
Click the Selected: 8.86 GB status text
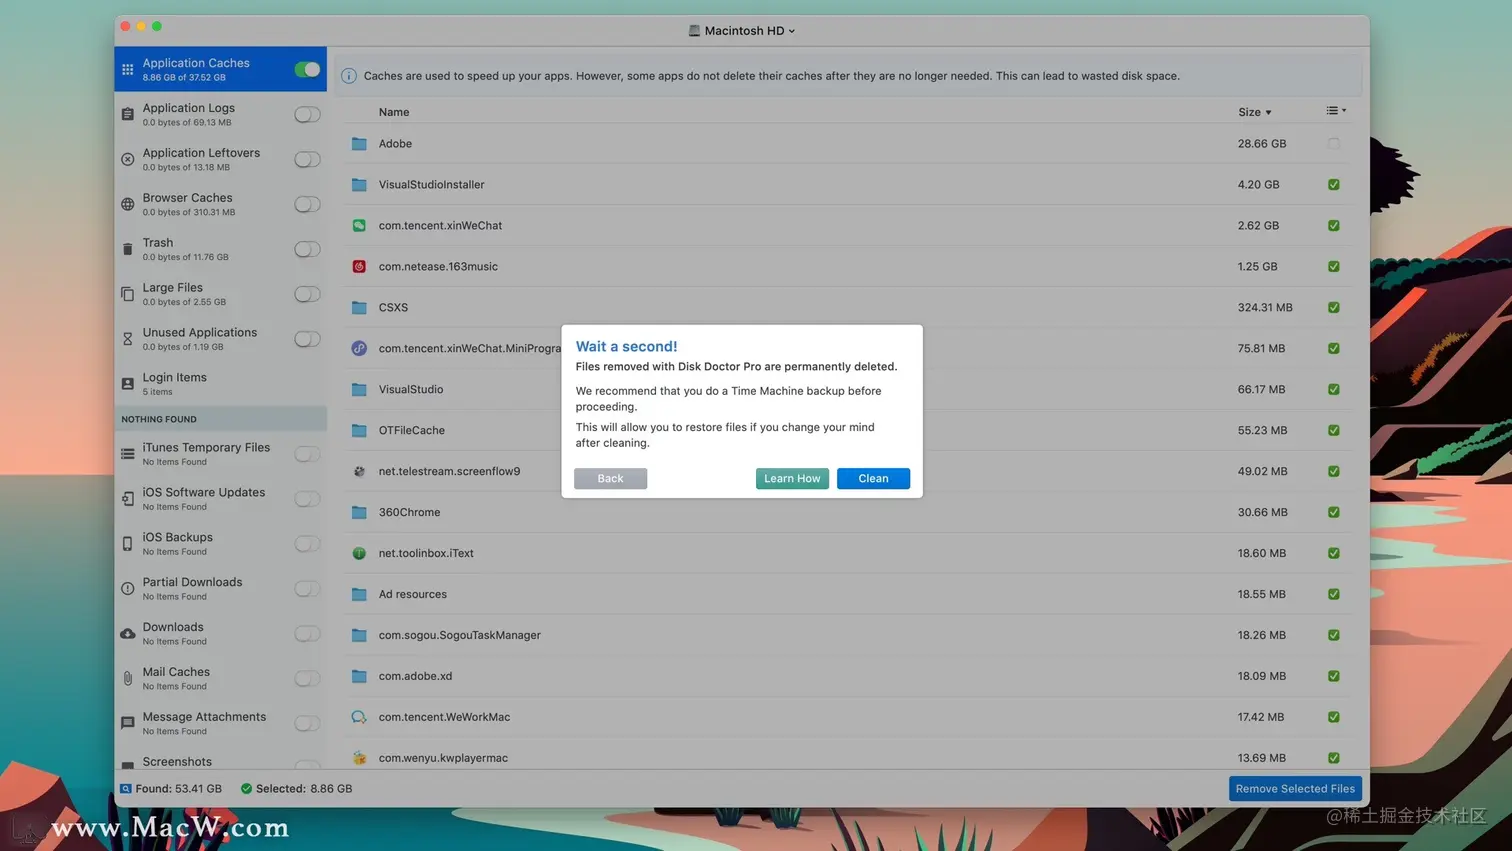(304, 789)
